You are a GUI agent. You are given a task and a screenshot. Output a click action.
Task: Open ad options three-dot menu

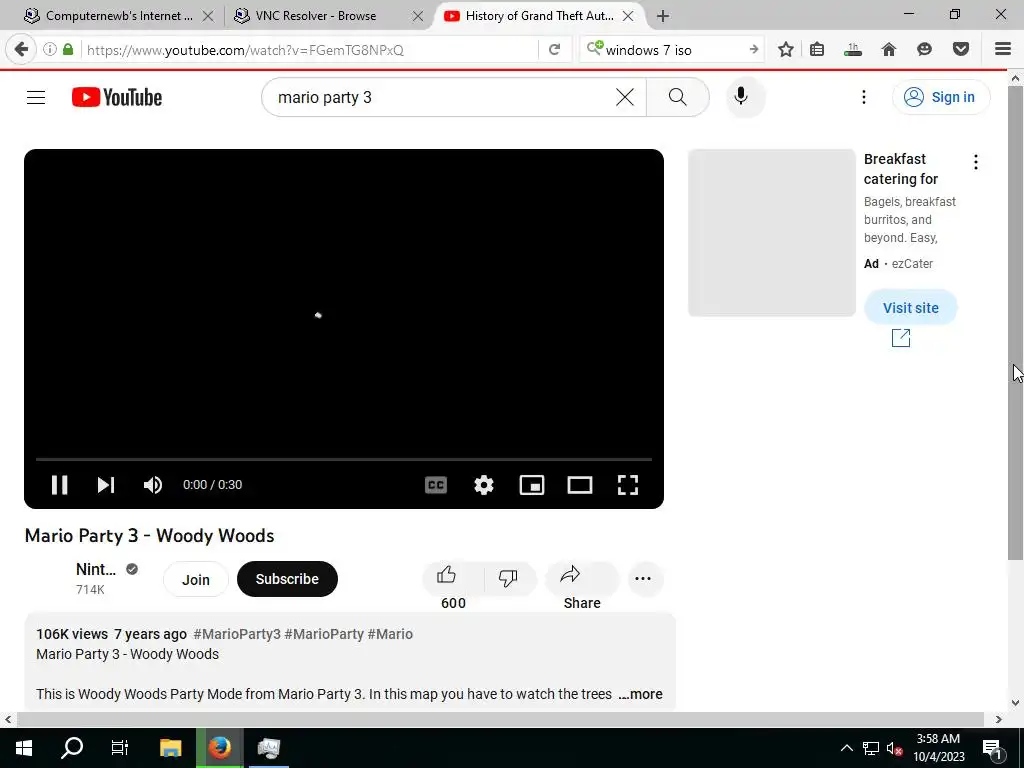coord(976,162)
